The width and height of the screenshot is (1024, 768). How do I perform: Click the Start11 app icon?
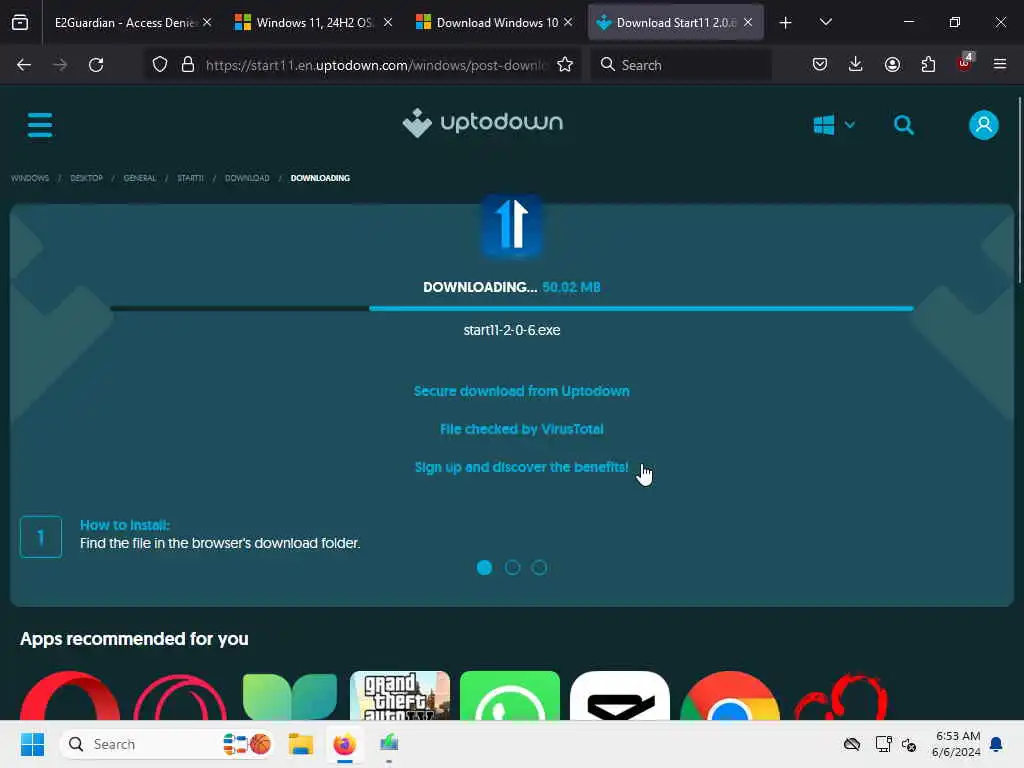pyautogui.click(x=511, y=225)
